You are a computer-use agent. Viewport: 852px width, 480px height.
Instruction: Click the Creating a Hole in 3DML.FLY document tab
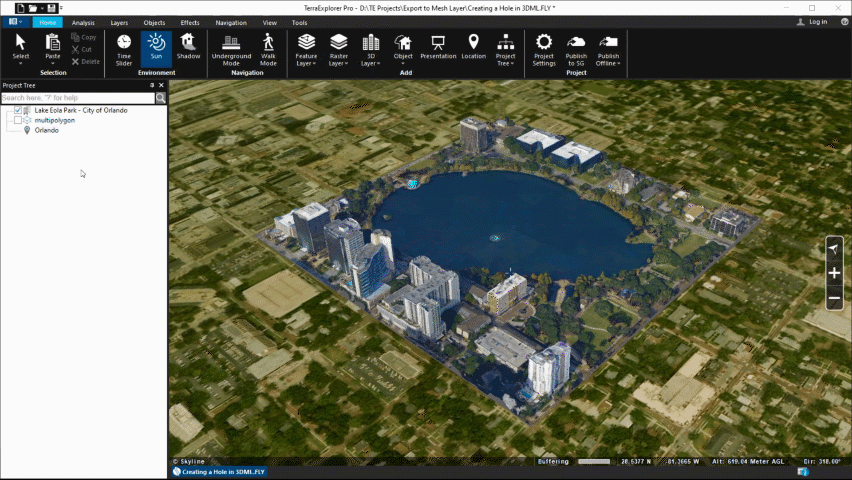pos(220,472)
